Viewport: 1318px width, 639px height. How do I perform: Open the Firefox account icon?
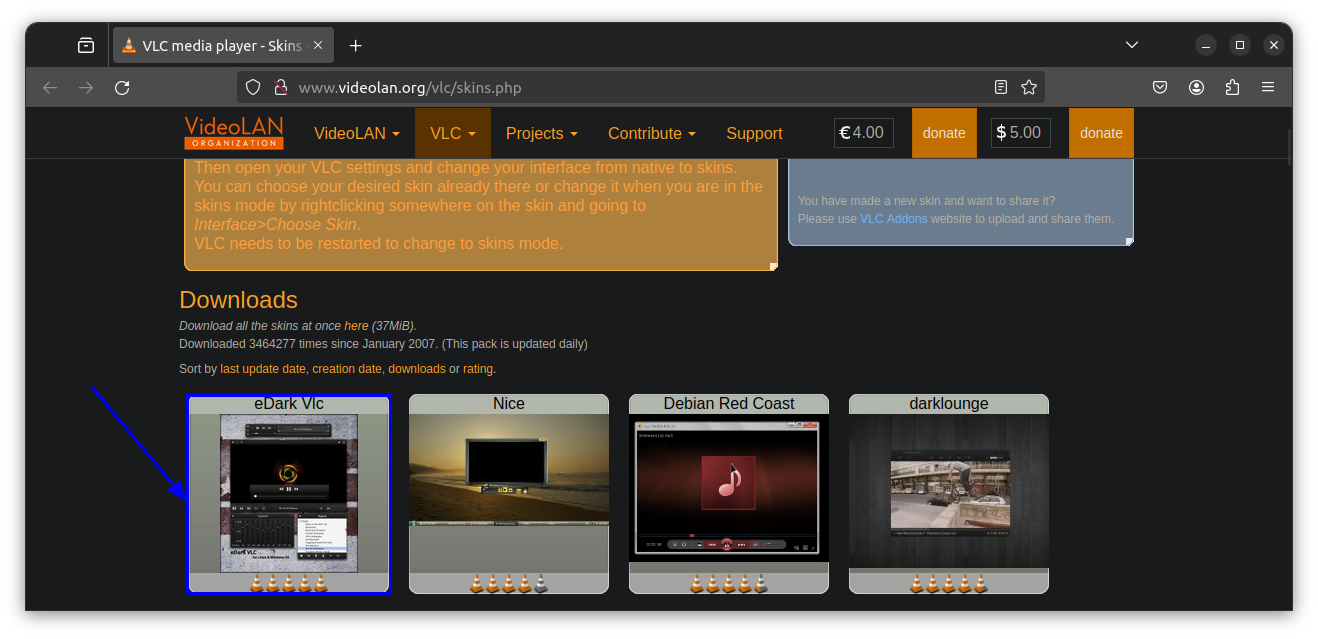[x=1196, y=87]
